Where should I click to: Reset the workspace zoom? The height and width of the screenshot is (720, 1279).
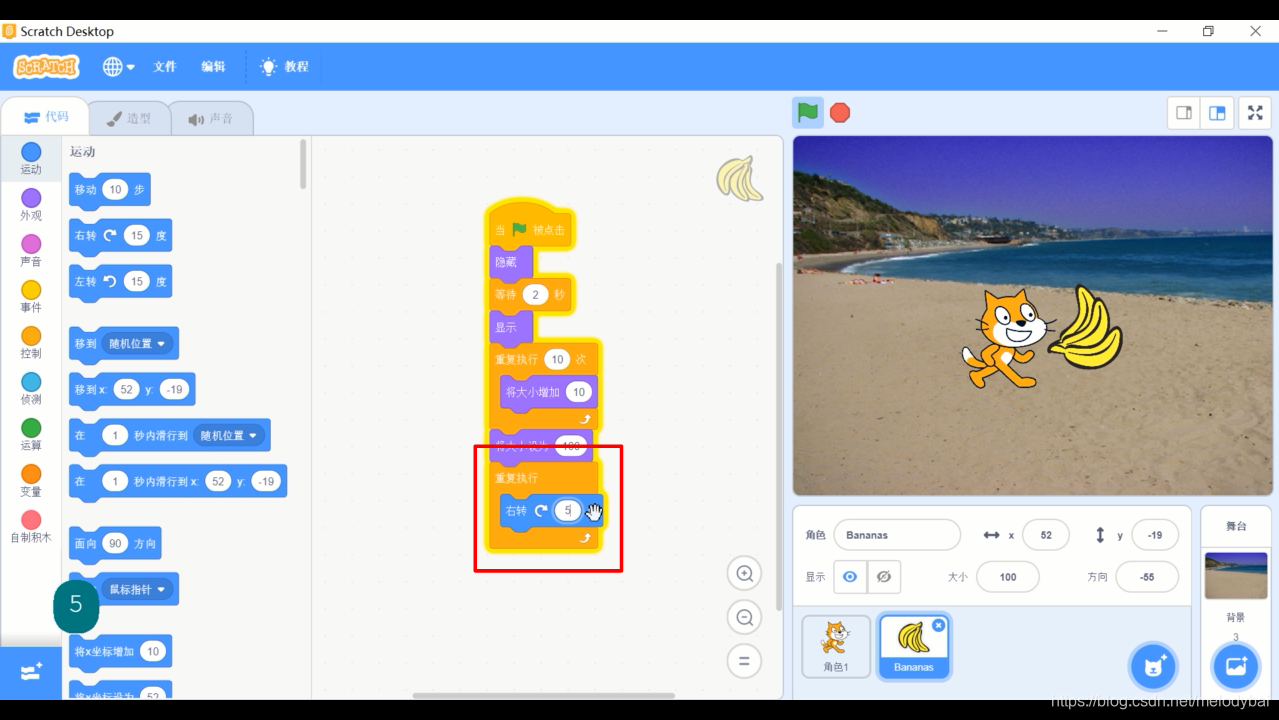pos(744,661)
